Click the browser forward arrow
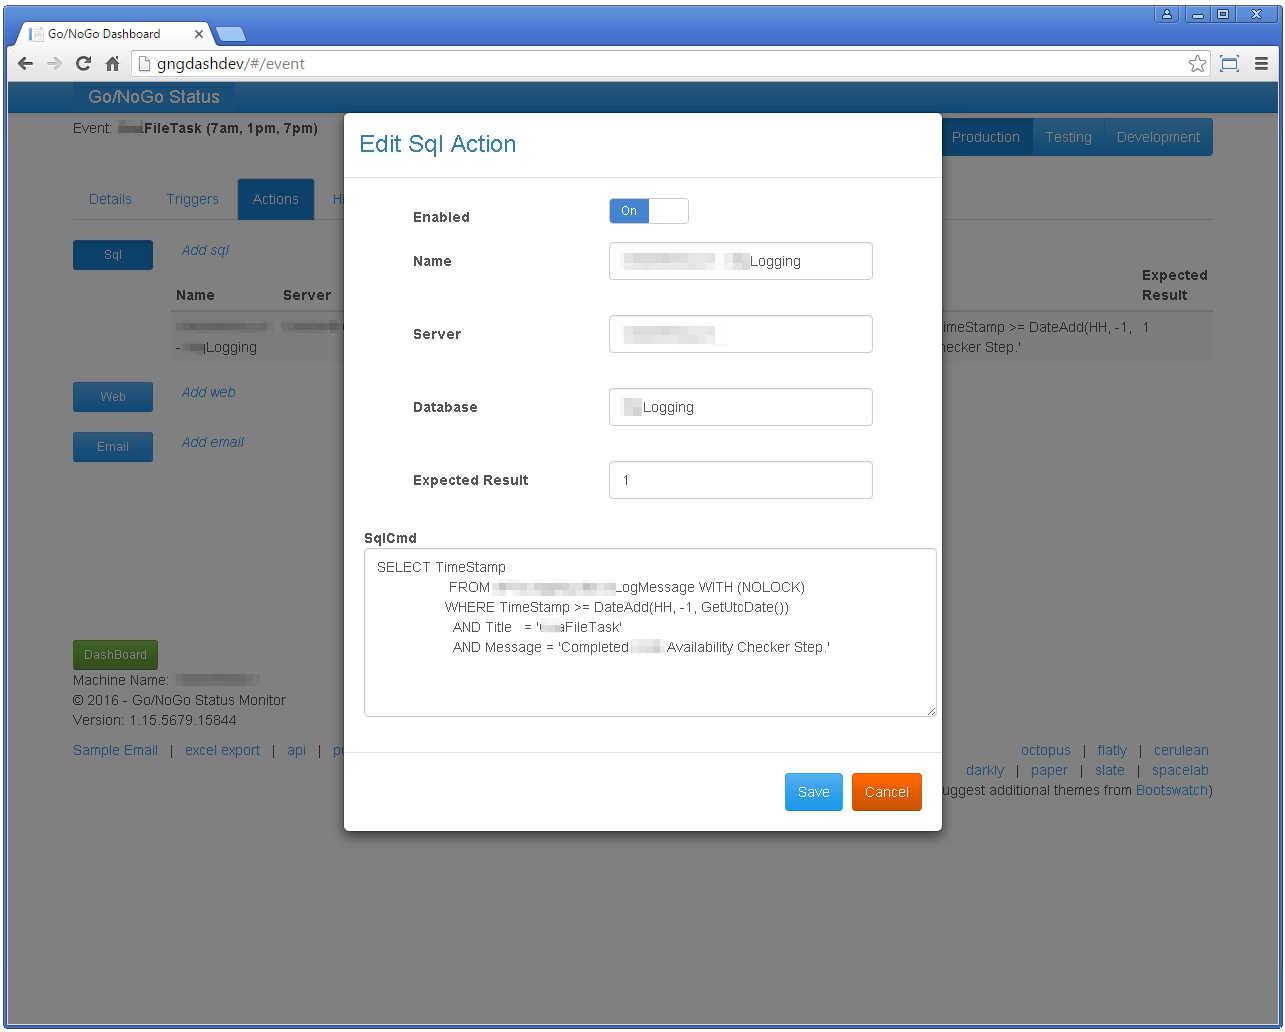This screenshot has height=1032, width=1285. tap(54, 64)
